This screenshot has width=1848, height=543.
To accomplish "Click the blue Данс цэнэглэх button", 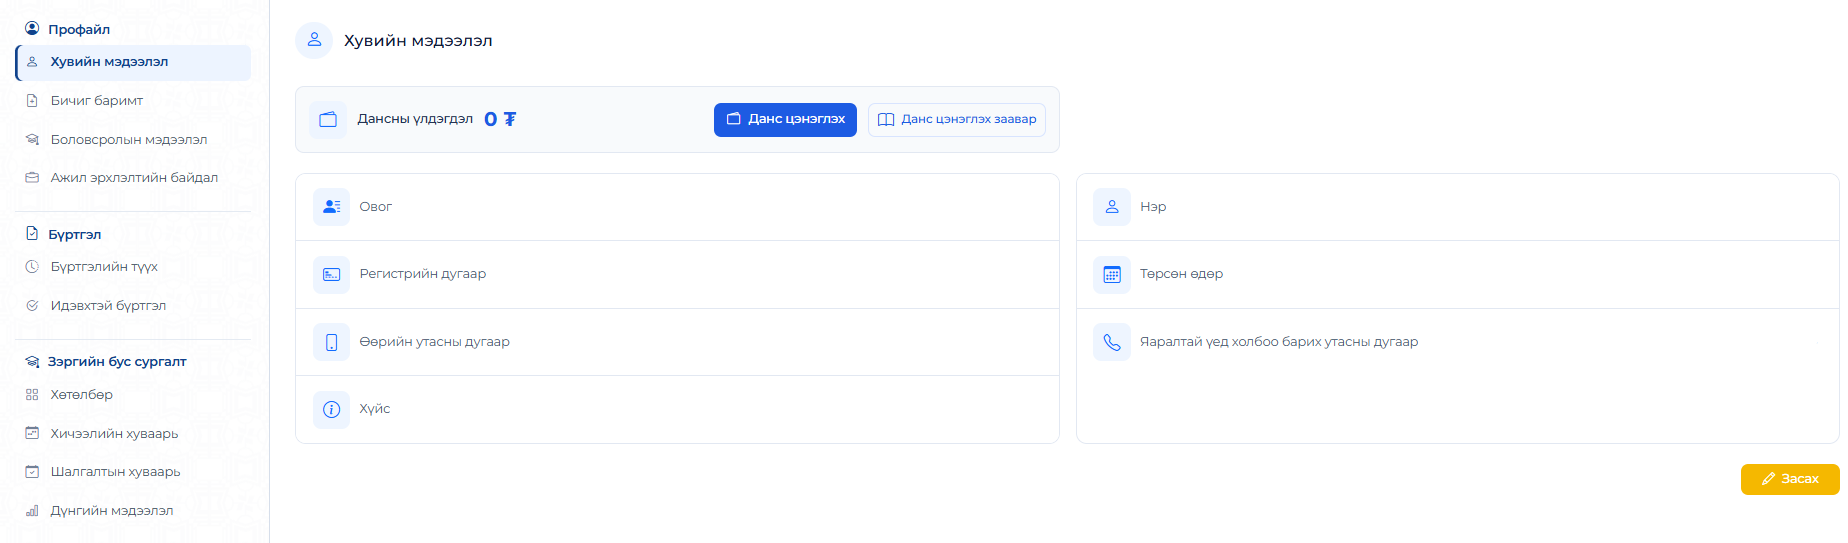I will [x=785, y=119].
